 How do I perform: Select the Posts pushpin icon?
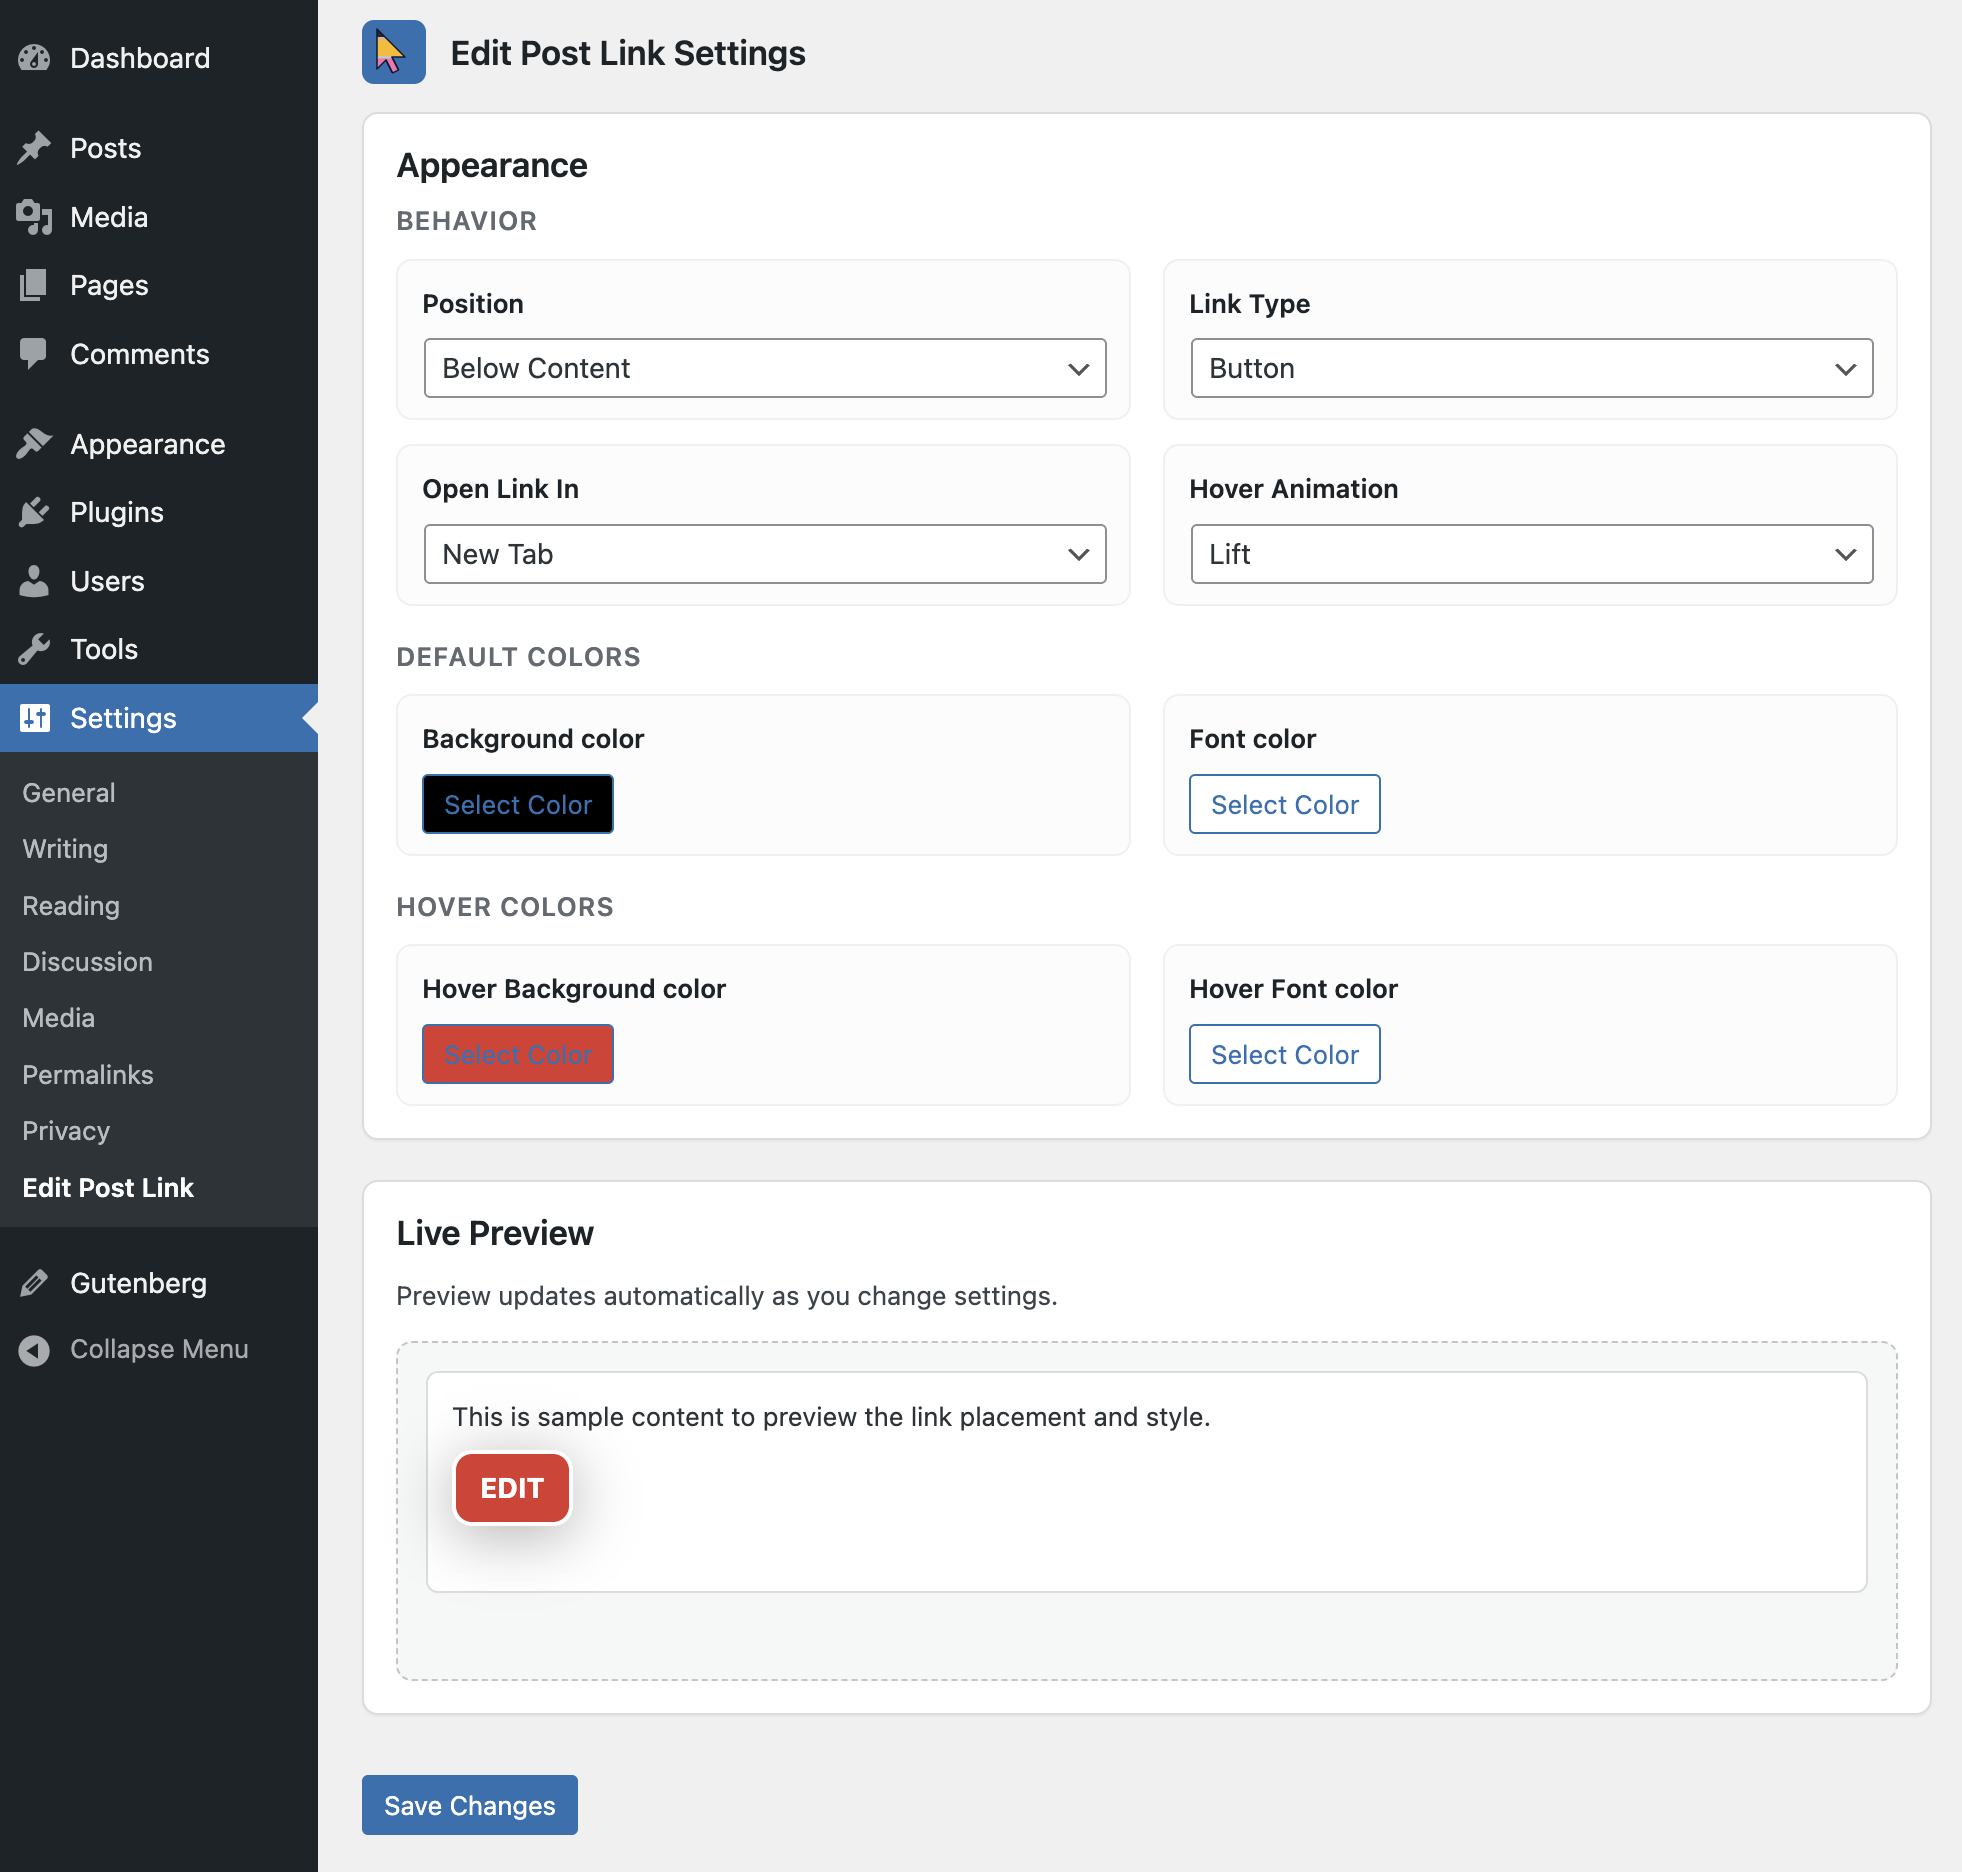(34, 147)
